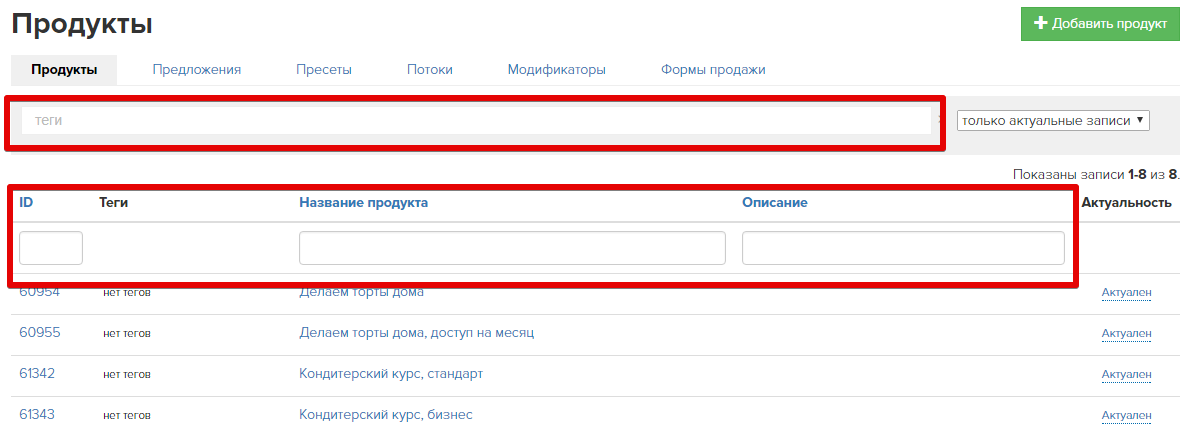
Task: Open product Делаем торты дома, доступ на месяц
Action: point(417,333)
